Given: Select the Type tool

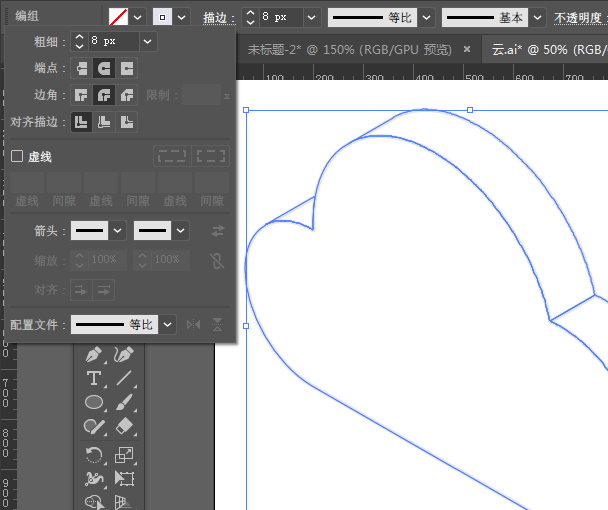Looking at the screenshot, I should click(x=94, y=378).
